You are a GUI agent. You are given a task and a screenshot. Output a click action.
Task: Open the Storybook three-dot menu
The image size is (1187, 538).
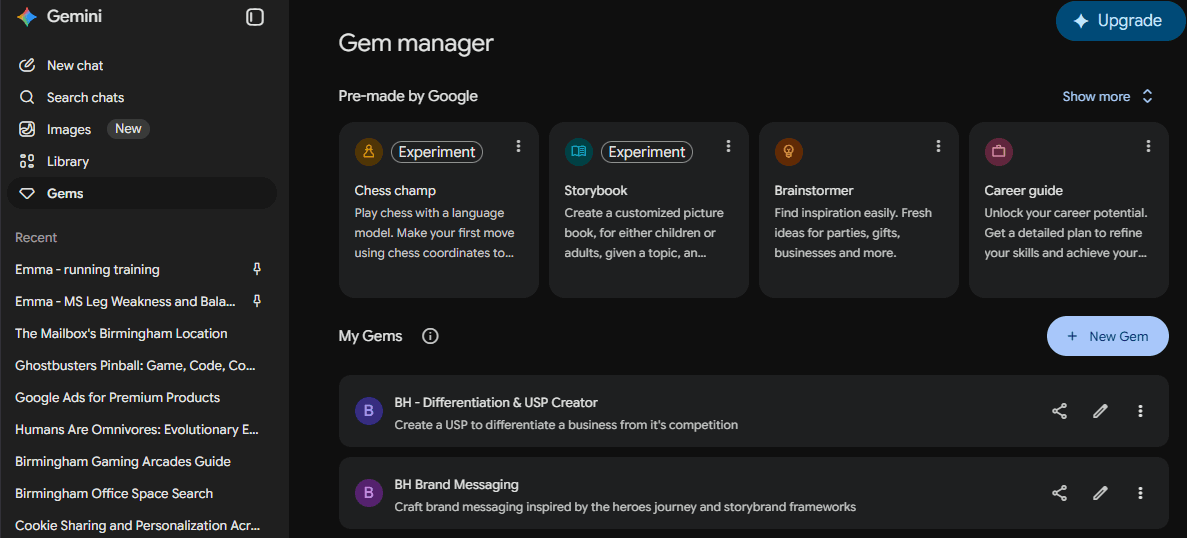(x=728, y=146)
